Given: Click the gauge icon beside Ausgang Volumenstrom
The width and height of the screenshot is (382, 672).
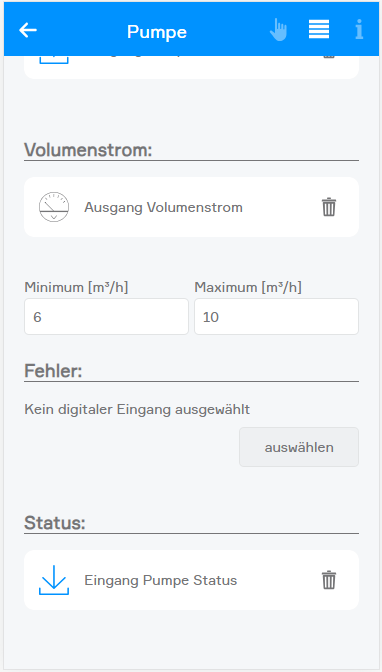Looking at the screenshot, I should click(x=54, y=207).
